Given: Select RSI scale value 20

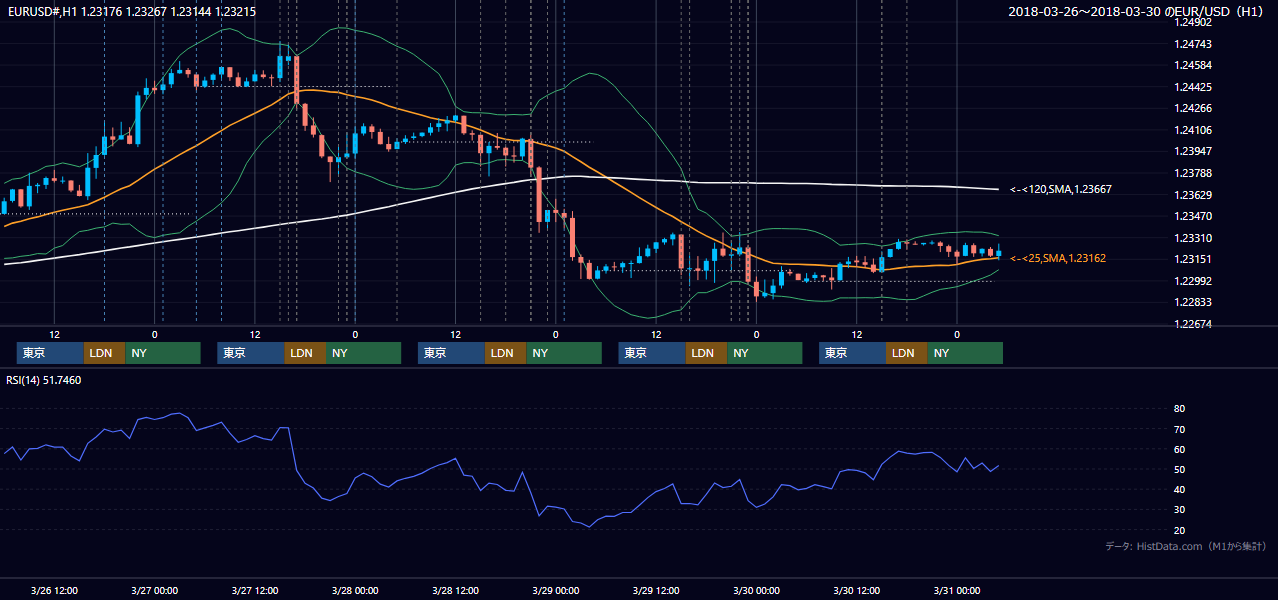Looking at the screenshot, I should (x=1179, y=530).
